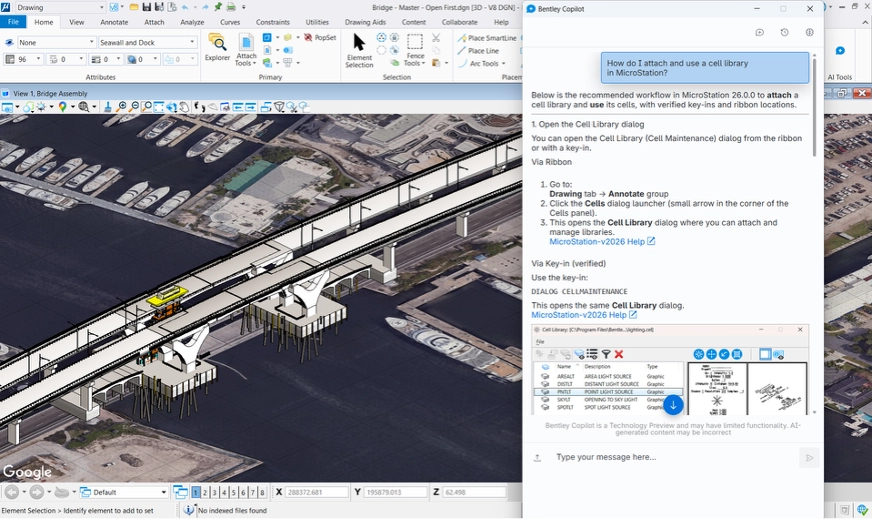Screen dimensions: 875x520
Task: Click the upload attachment button in Copilot
Action: [x=537, y=458]
